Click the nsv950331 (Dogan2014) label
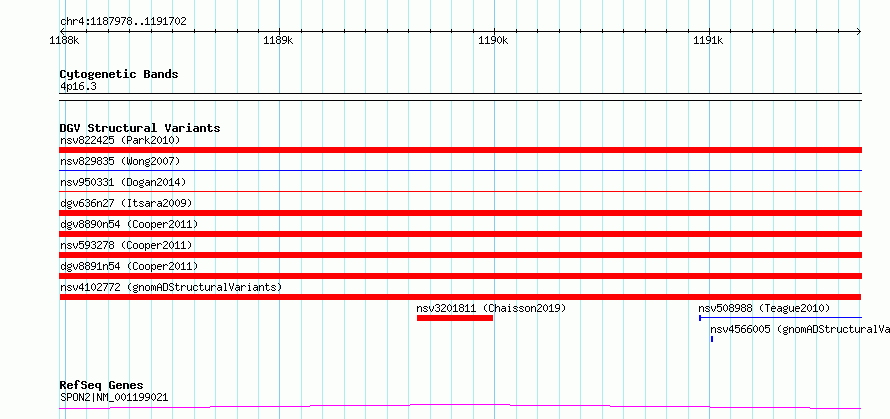The height and width of the screenshot is (419, 890). pyautogui.click(x=123, y=182)
